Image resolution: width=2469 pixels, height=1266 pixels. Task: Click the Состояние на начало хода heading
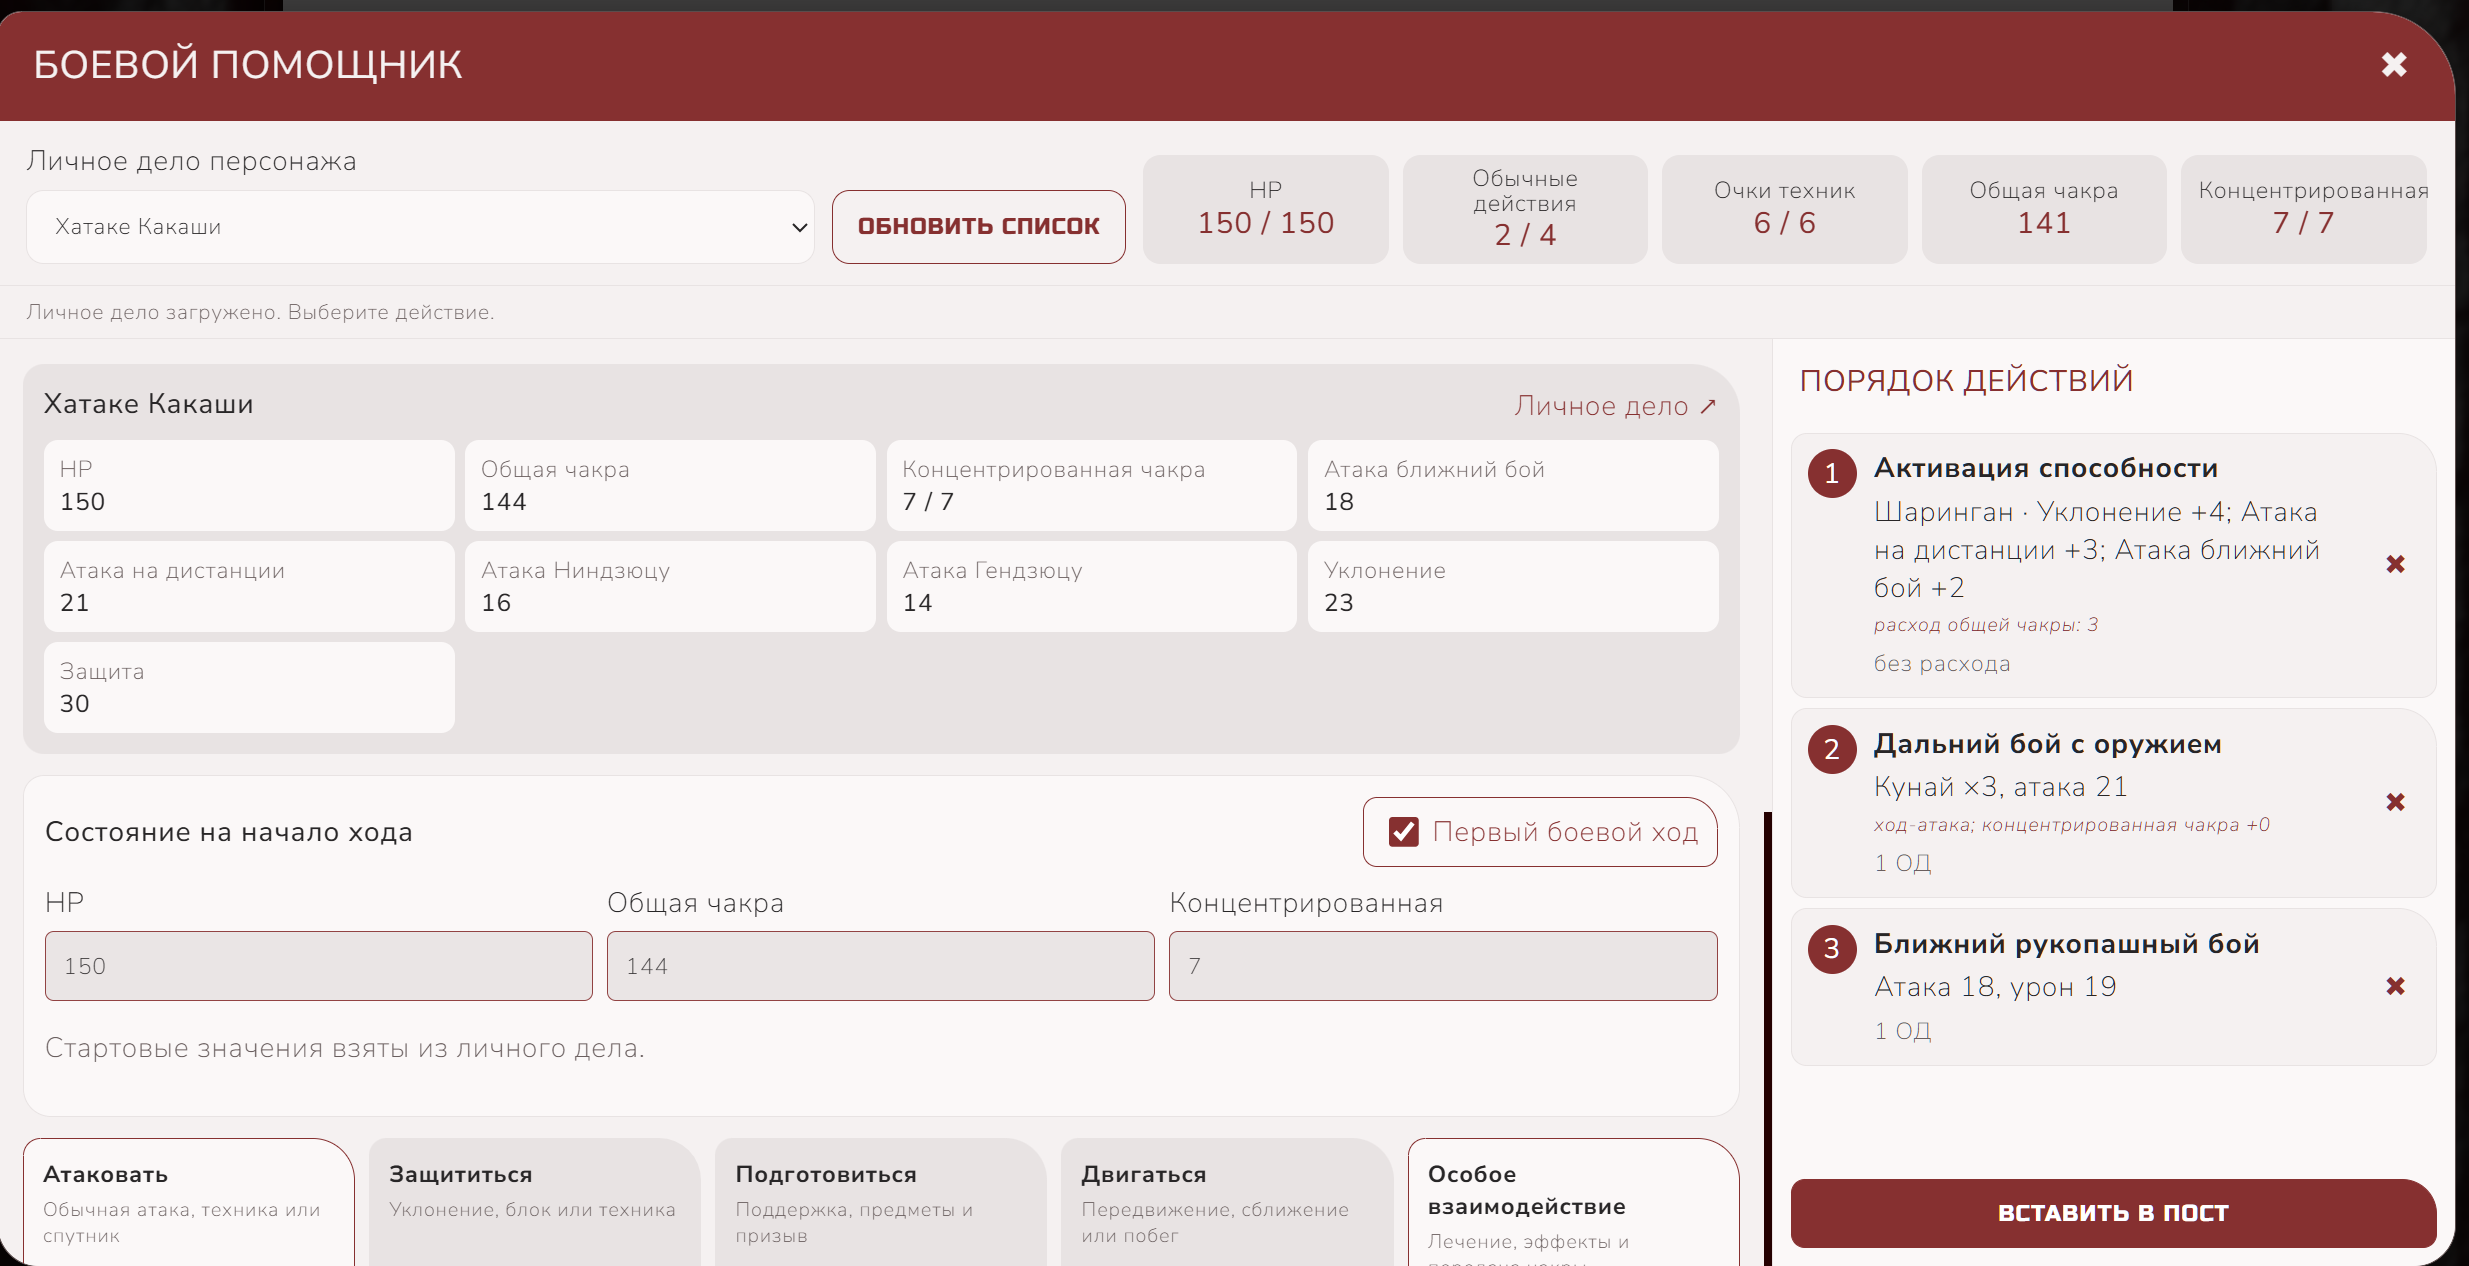tap(229, 832)
